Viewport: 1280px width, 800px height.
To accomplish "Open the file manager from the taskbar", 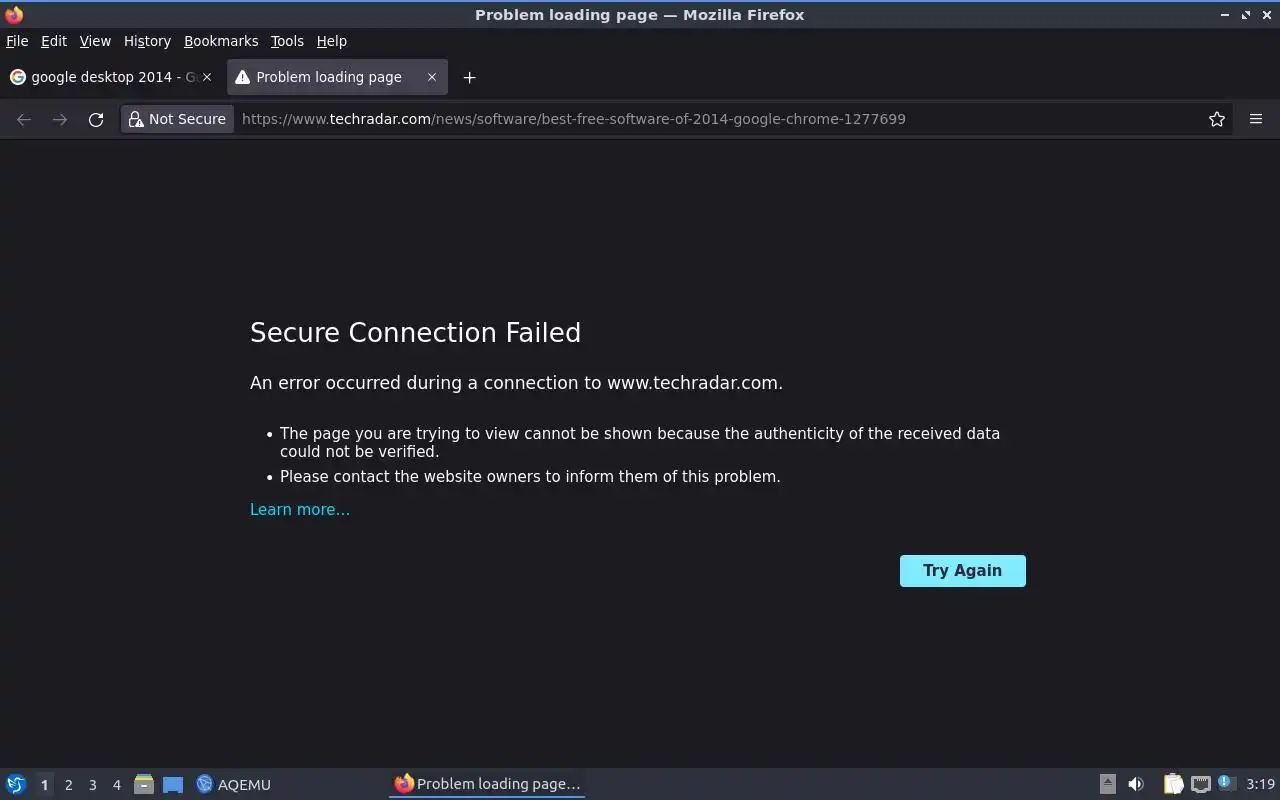I will point(143,784).
